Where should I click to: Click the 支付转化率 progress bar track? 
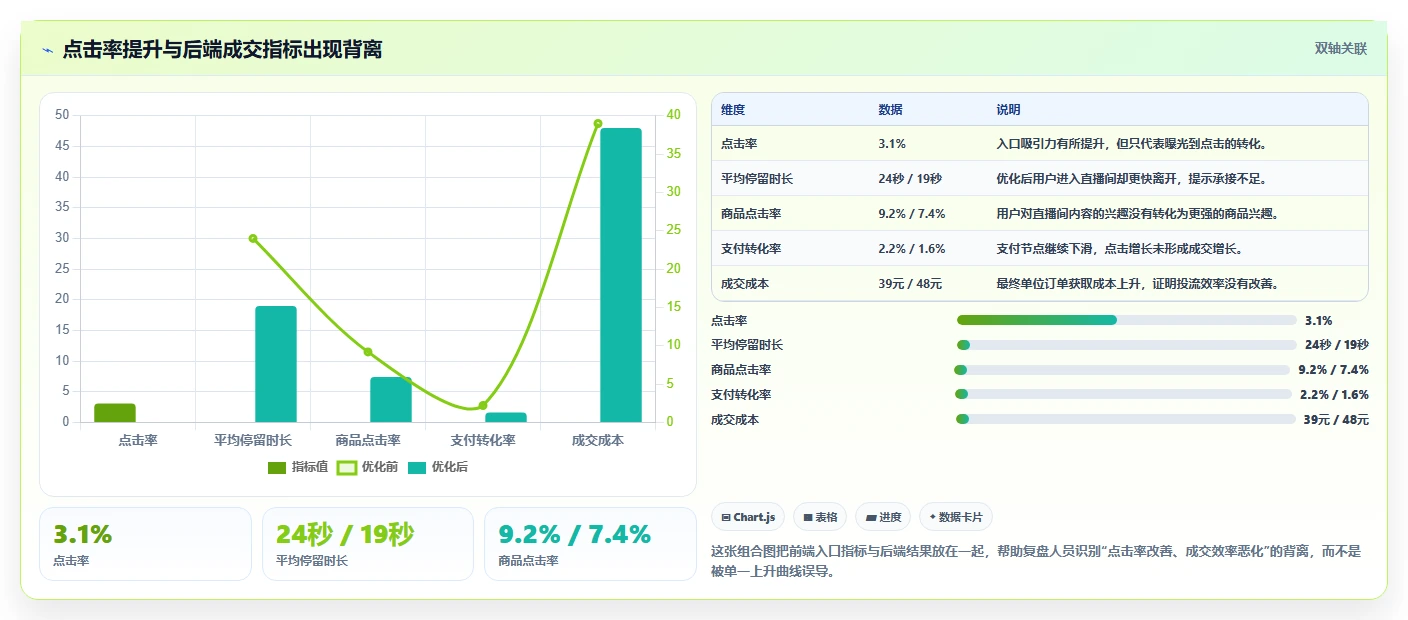(1124, 394)
